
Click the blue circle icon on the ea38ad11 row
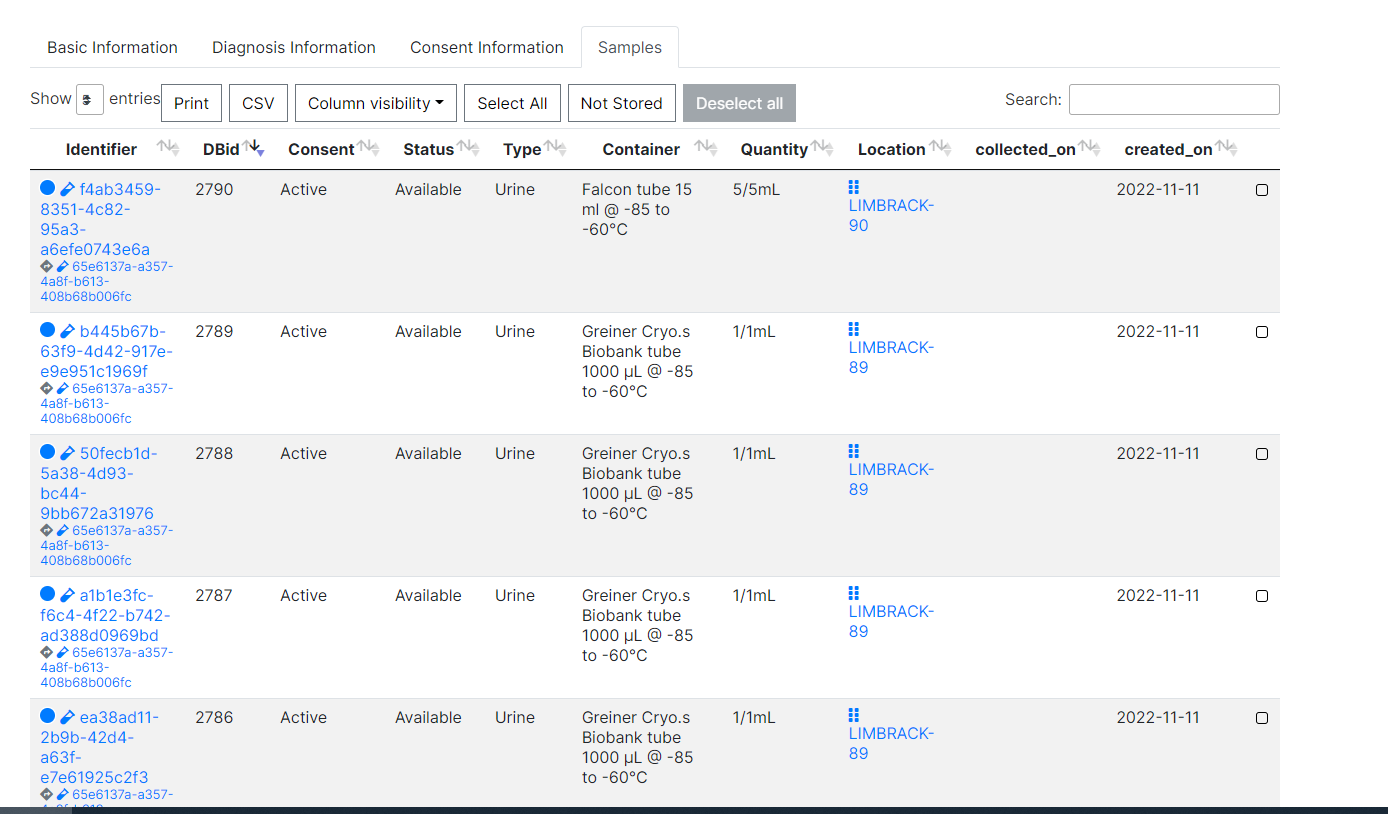(x=47, y=716)
